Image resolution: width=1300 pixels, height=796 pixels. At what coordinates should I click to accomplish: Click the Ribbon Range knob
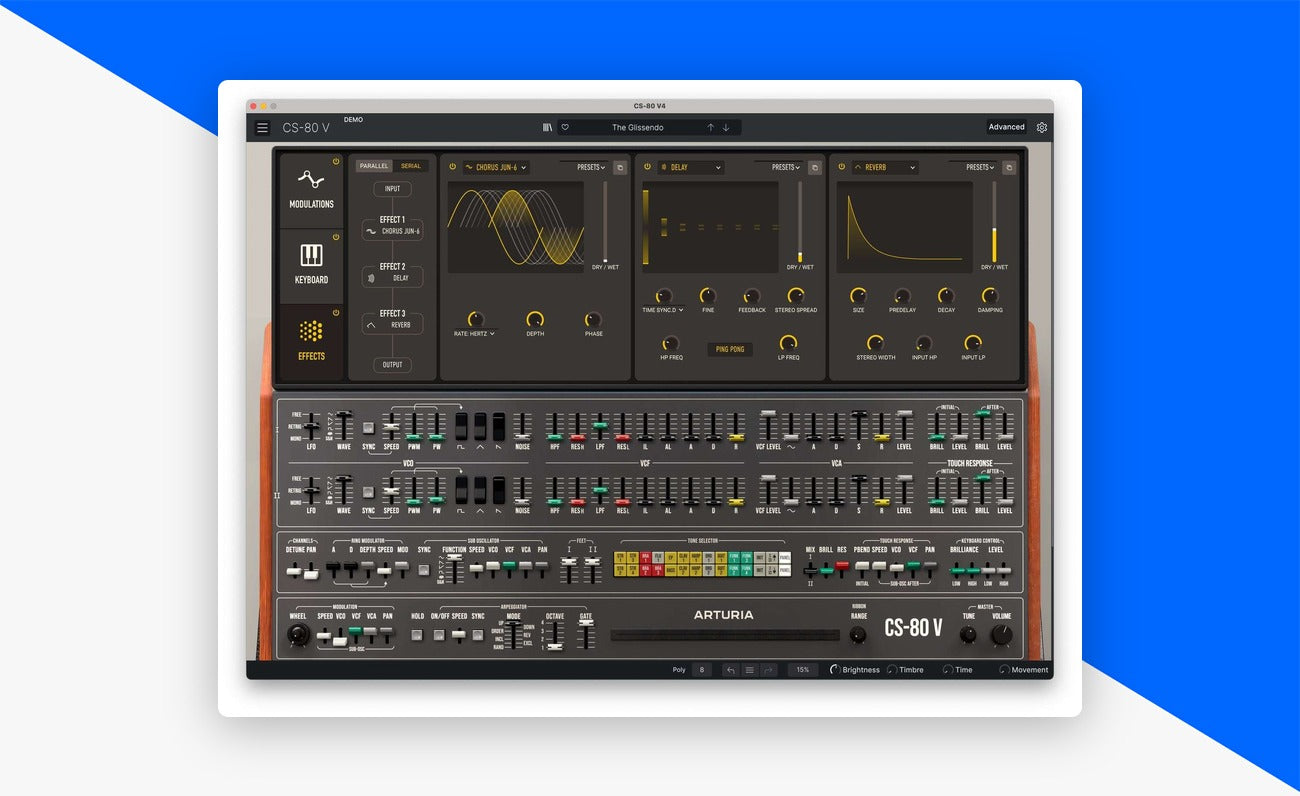coord(858,634)
